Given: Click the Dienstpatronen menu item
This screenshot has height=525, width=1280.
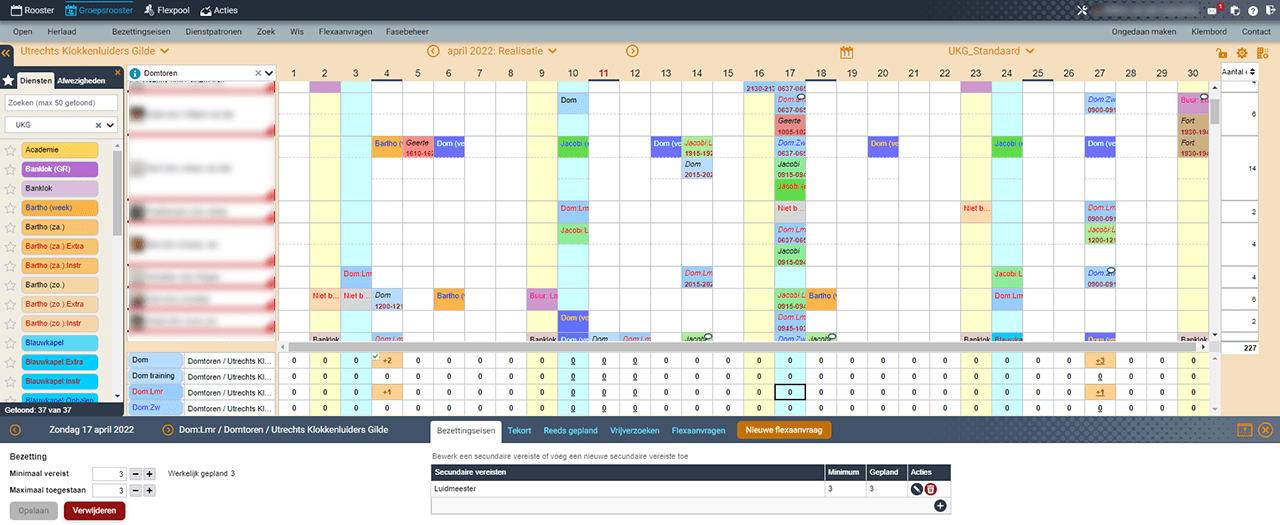Looking at the screenshot, I should tap(214, 31).
